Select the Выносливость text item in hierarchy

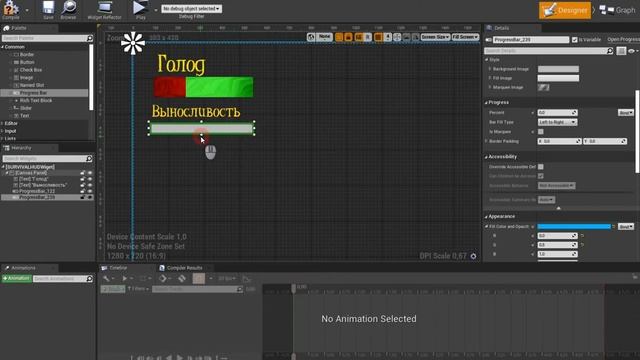click(42, 185)
